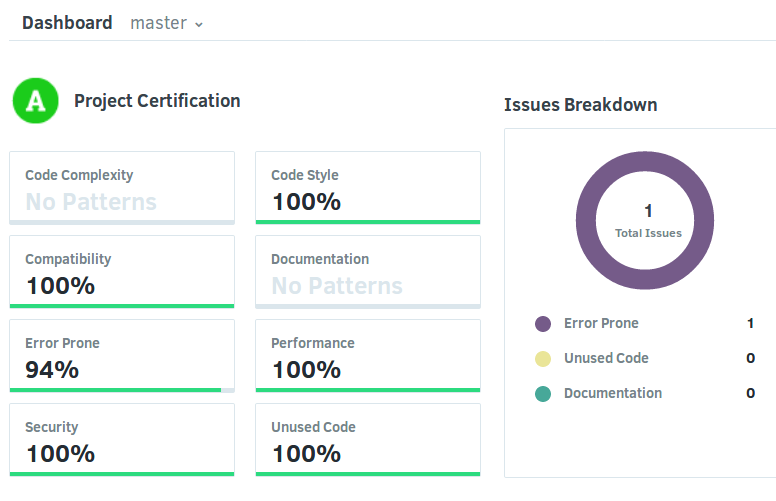Select the Compatibility 100% card
This screenshot has height=501, width=776.
(x=122, y=272)
